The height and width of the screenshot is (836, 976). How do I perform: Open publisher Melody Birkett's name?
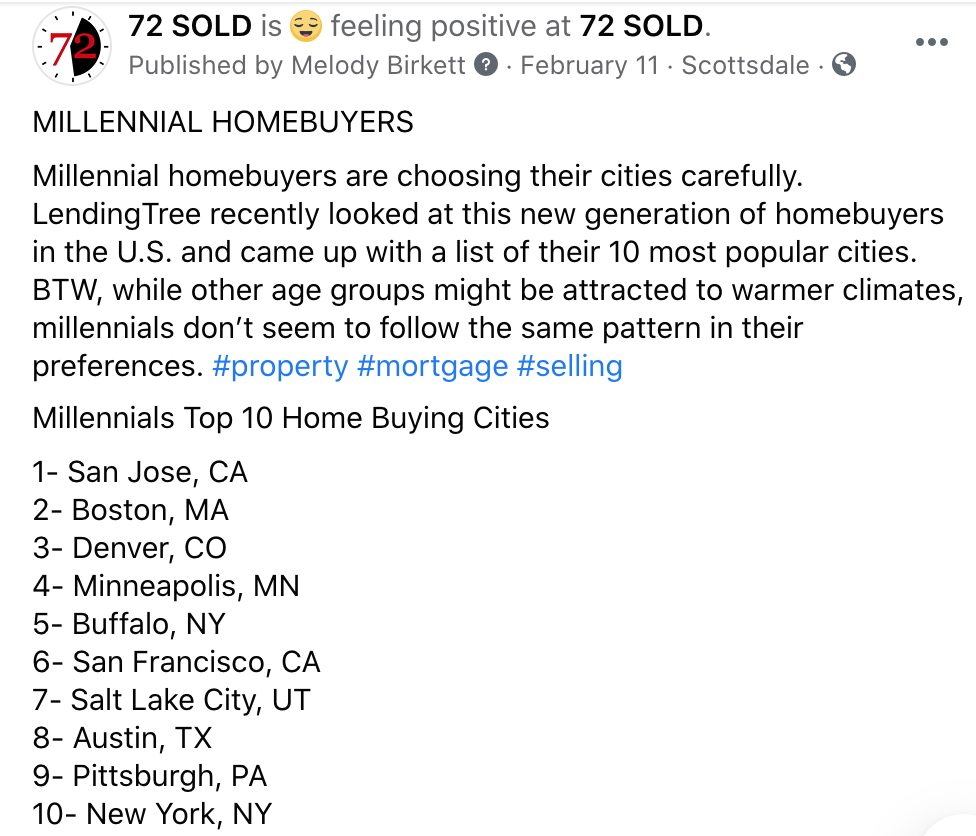tap(378, 65)
